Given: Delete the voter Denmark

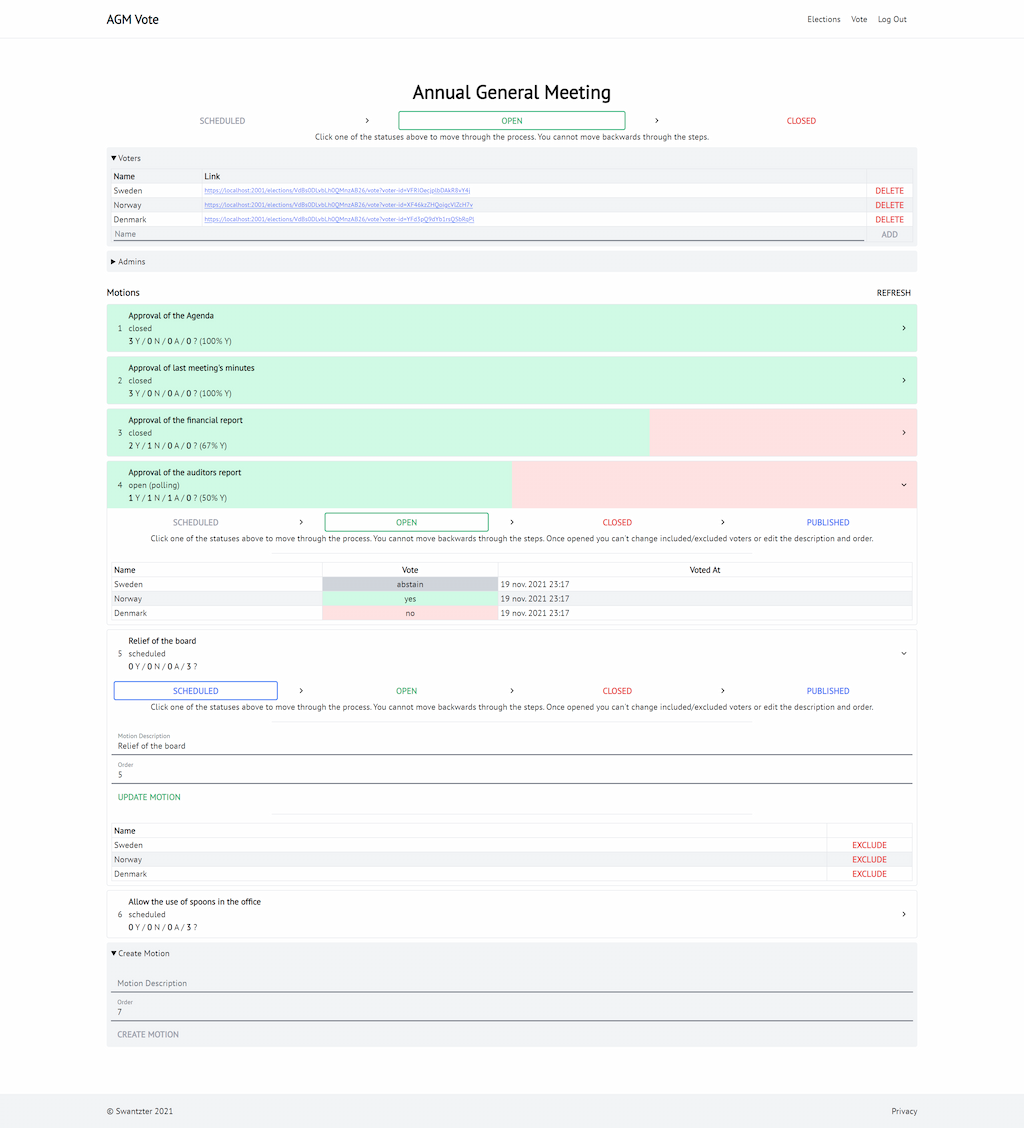Looking at the screenshot, I should point(889,220).
